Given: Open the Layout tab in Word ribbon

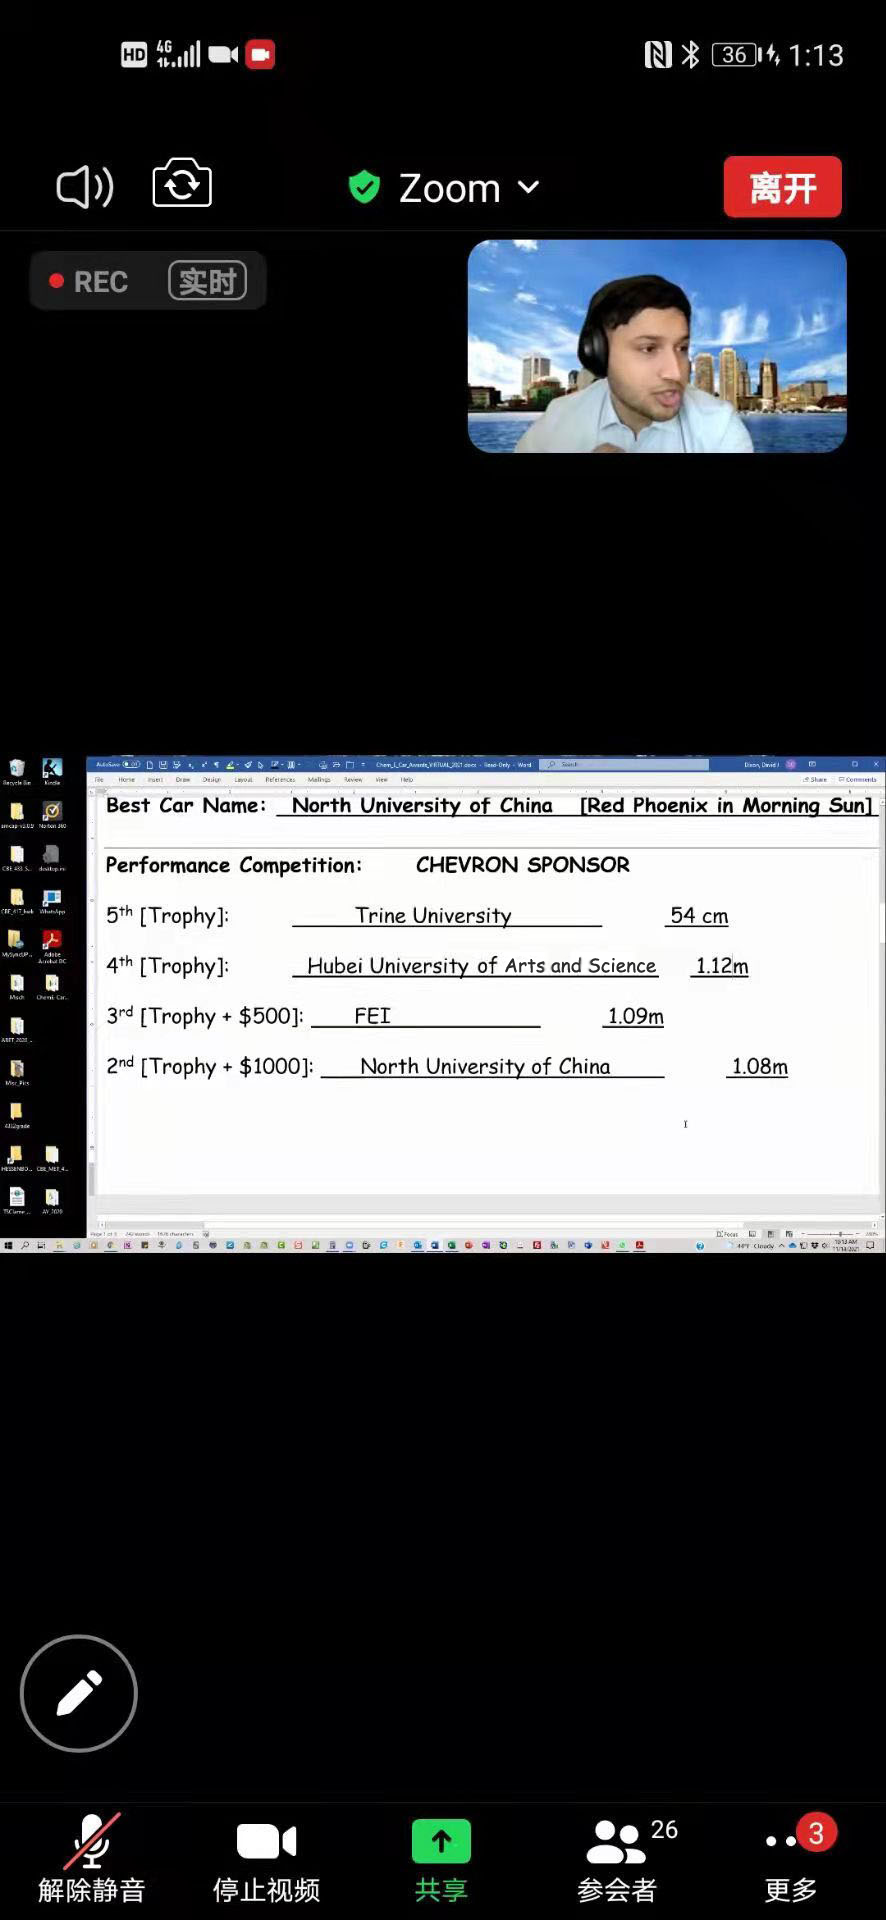Looking at the screenshot, I should point(243,779).
